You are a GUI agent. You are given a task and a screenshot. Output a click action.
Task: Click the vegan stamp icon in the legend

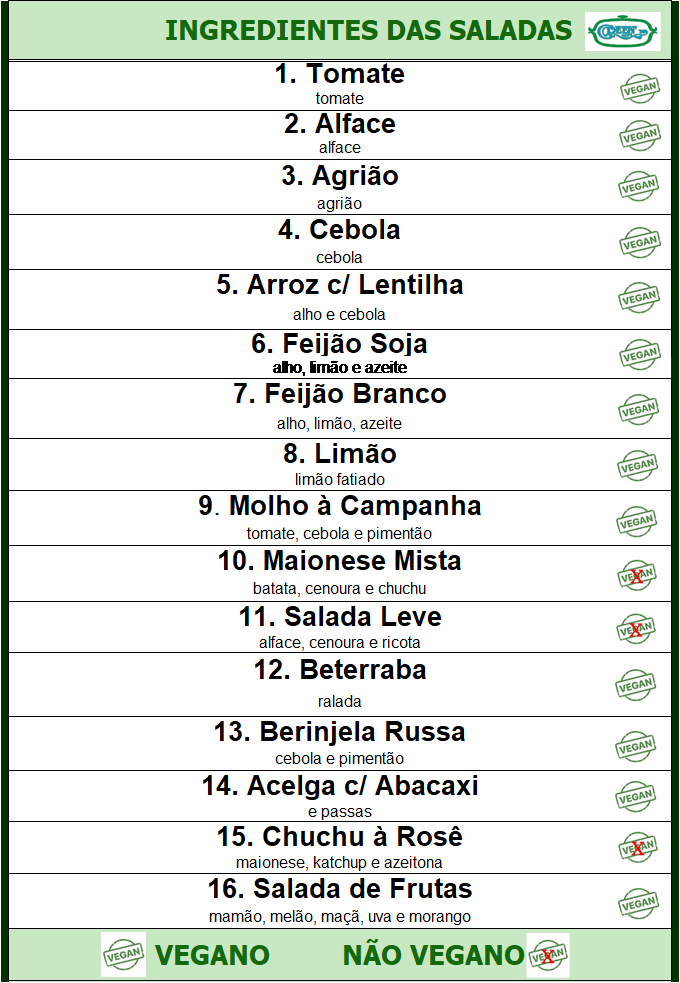123,955
